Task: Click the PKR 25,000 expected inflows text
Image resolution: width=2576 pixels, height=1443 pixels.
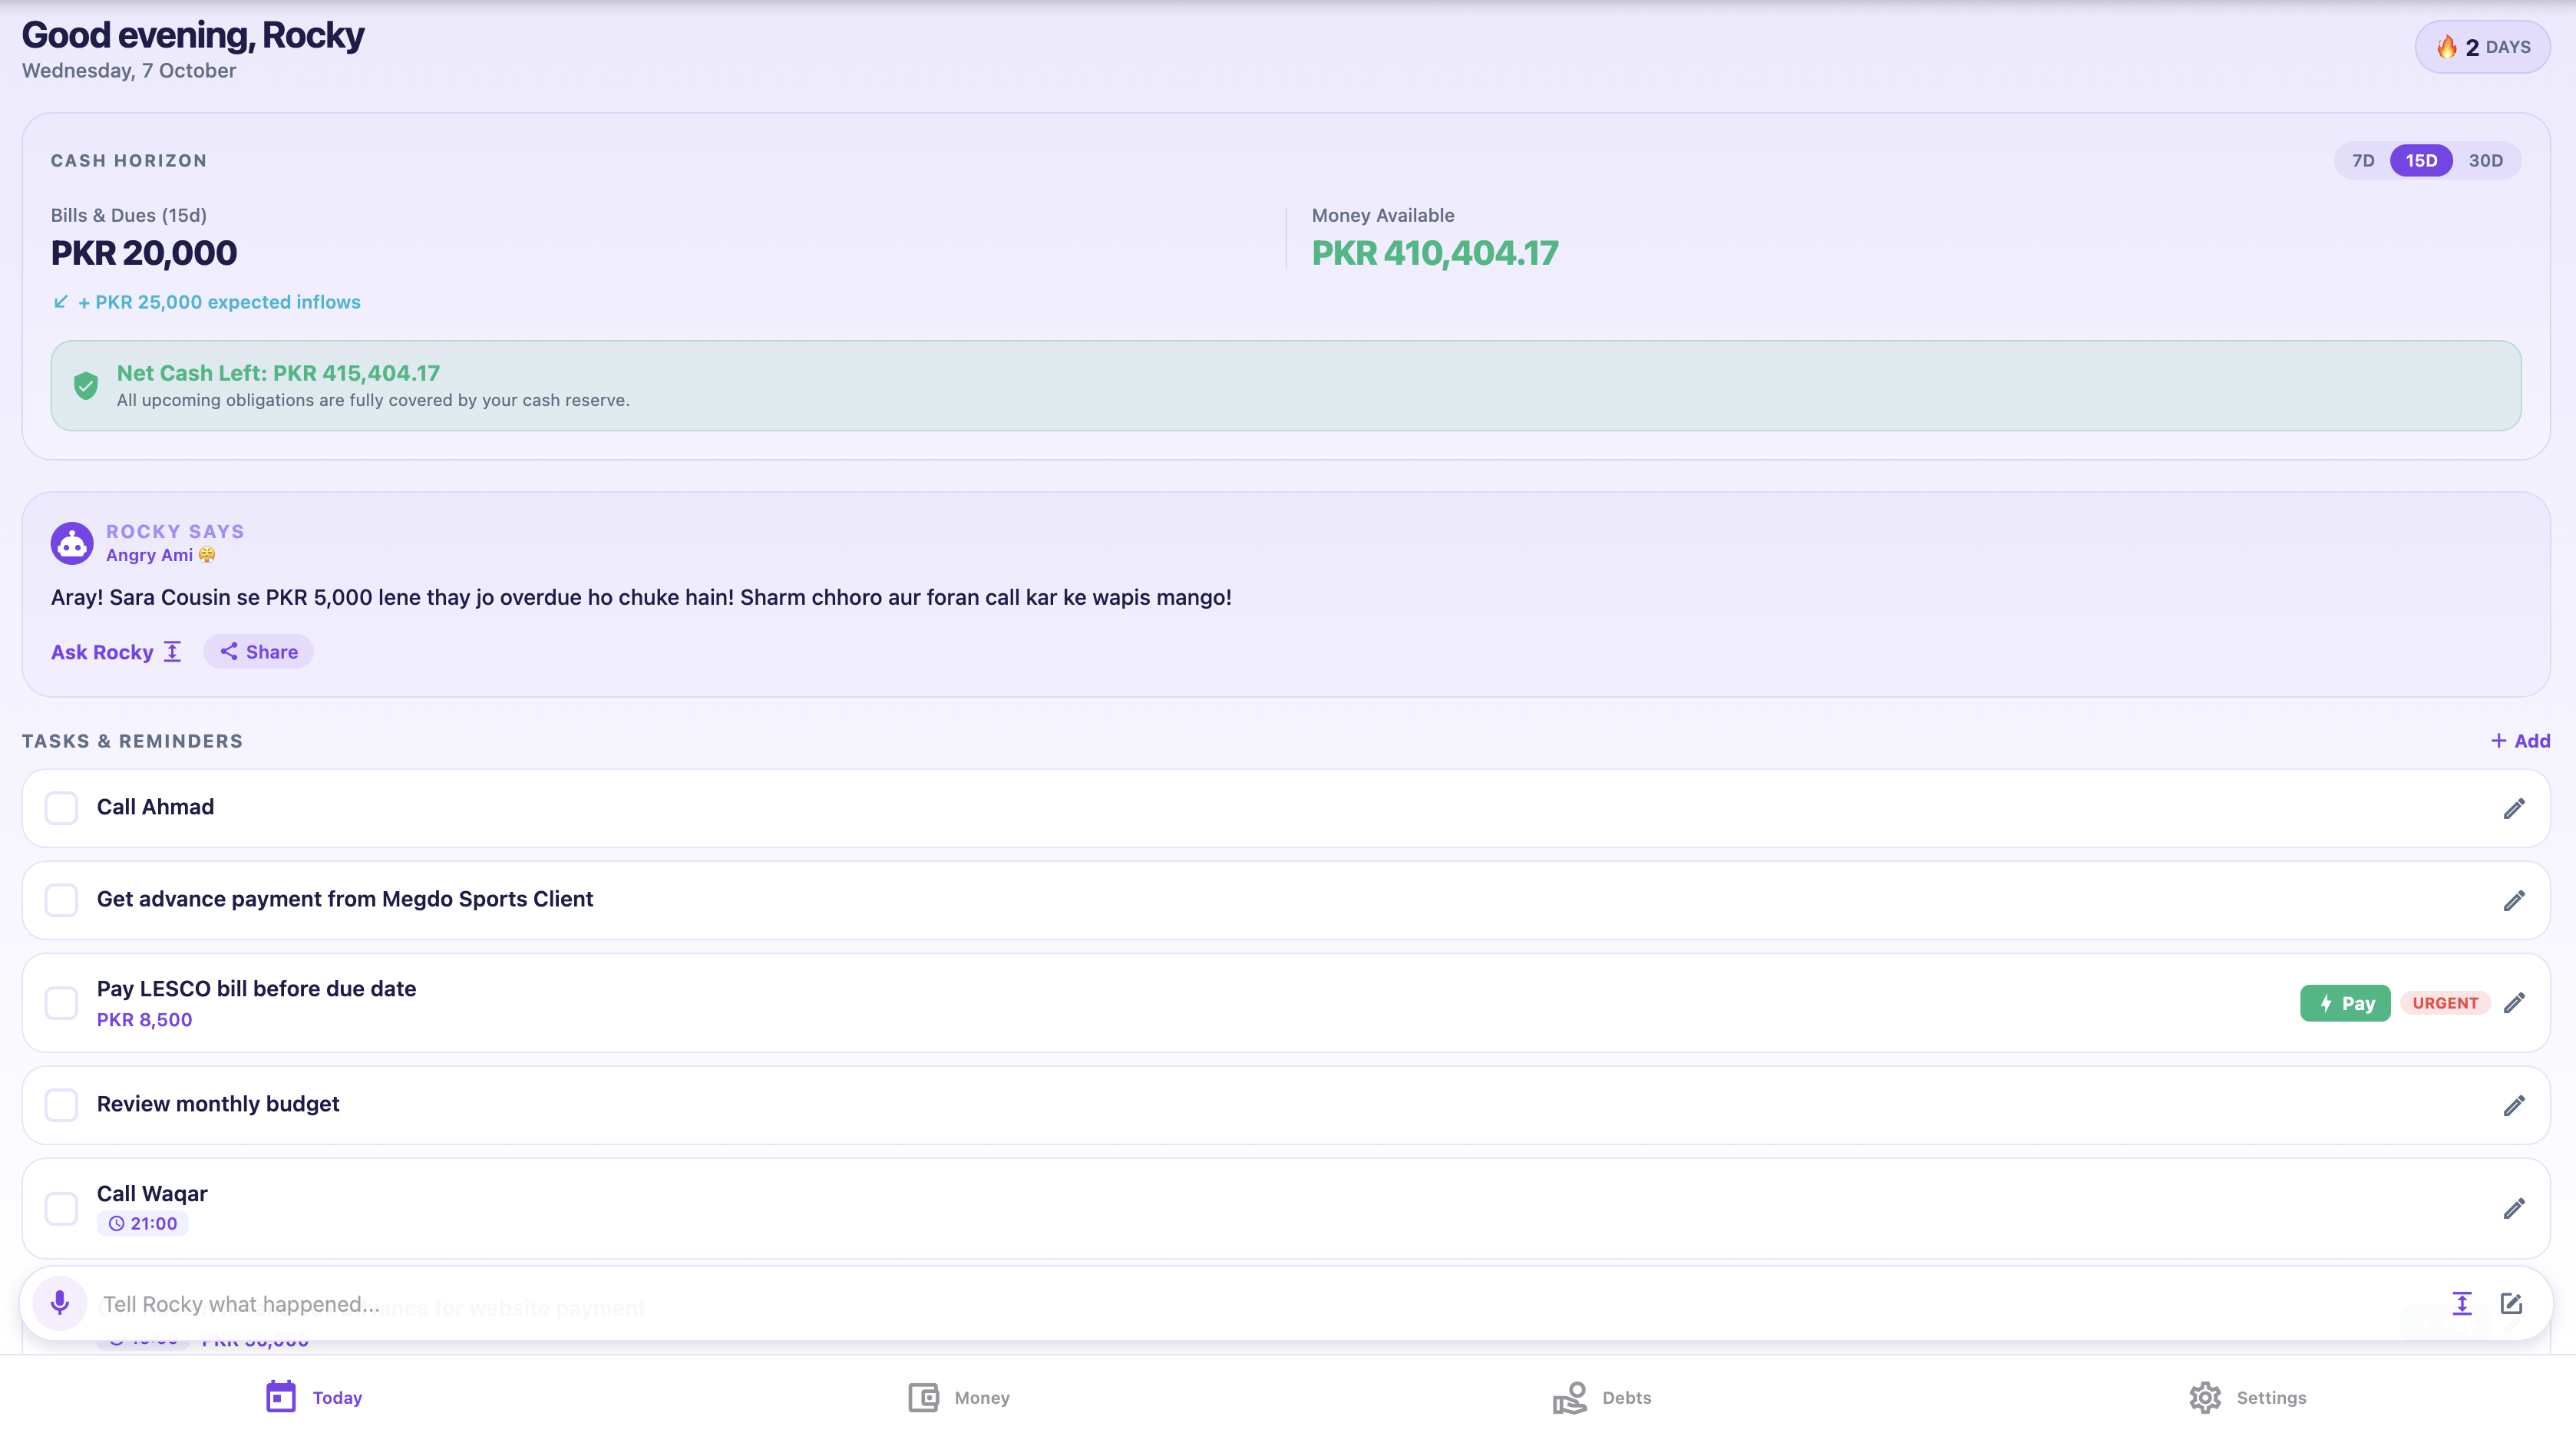Action: 219,302
